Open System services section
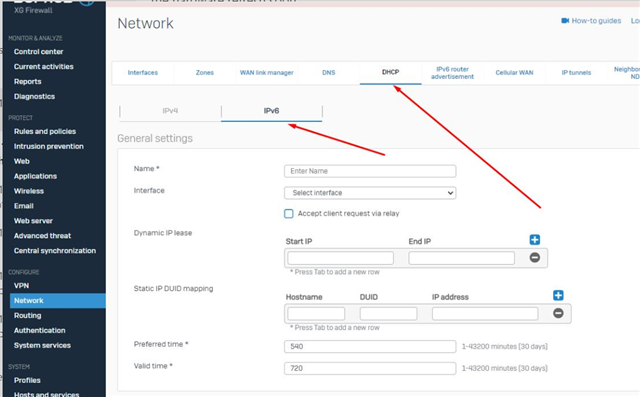This screenshot has height=397, width=640. click(x=42, y=345)
